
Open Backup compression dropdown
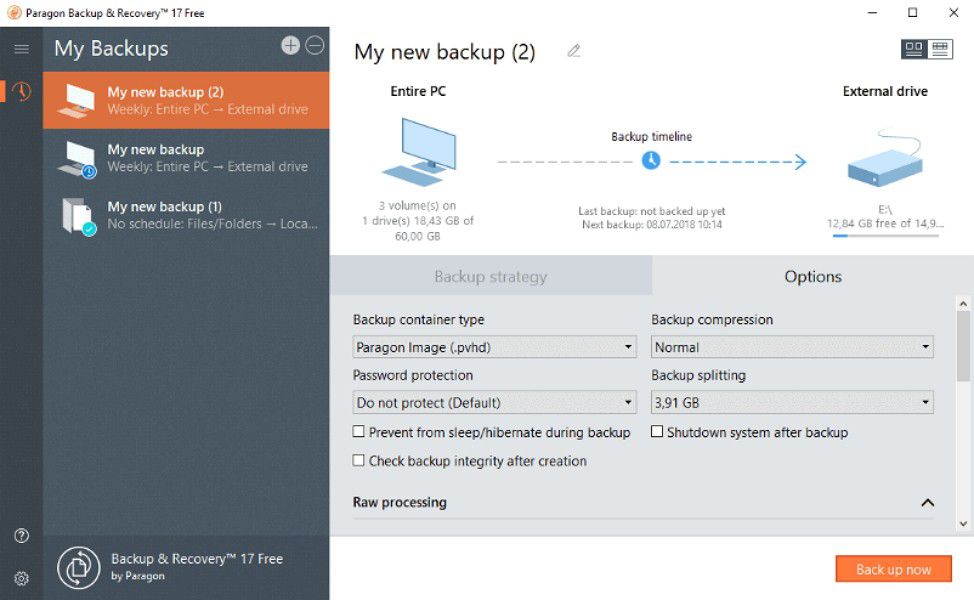tap(792, 347)
